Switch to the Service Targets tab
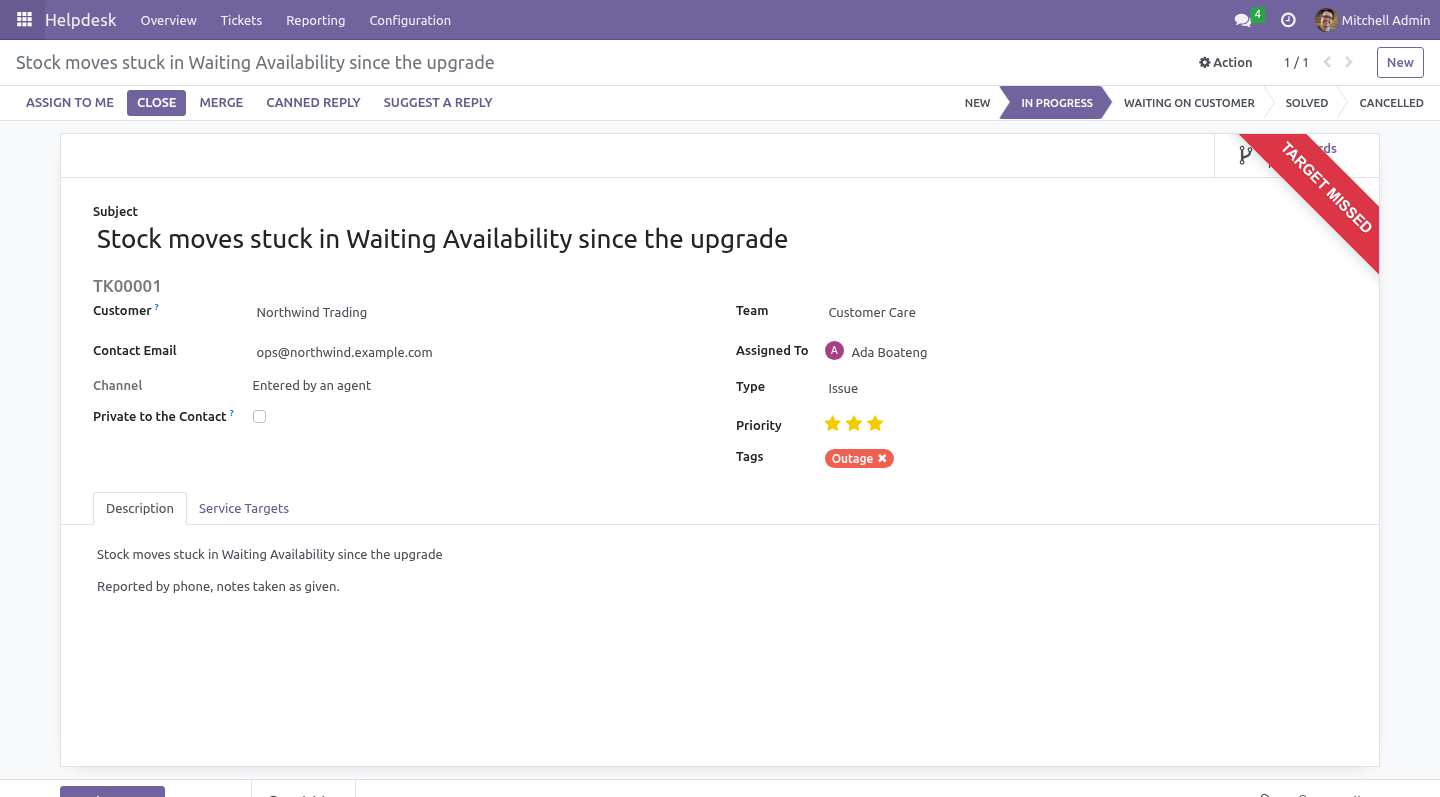Image resolution: width=1440 pixels, height=797 pixels. coord(244,508)
